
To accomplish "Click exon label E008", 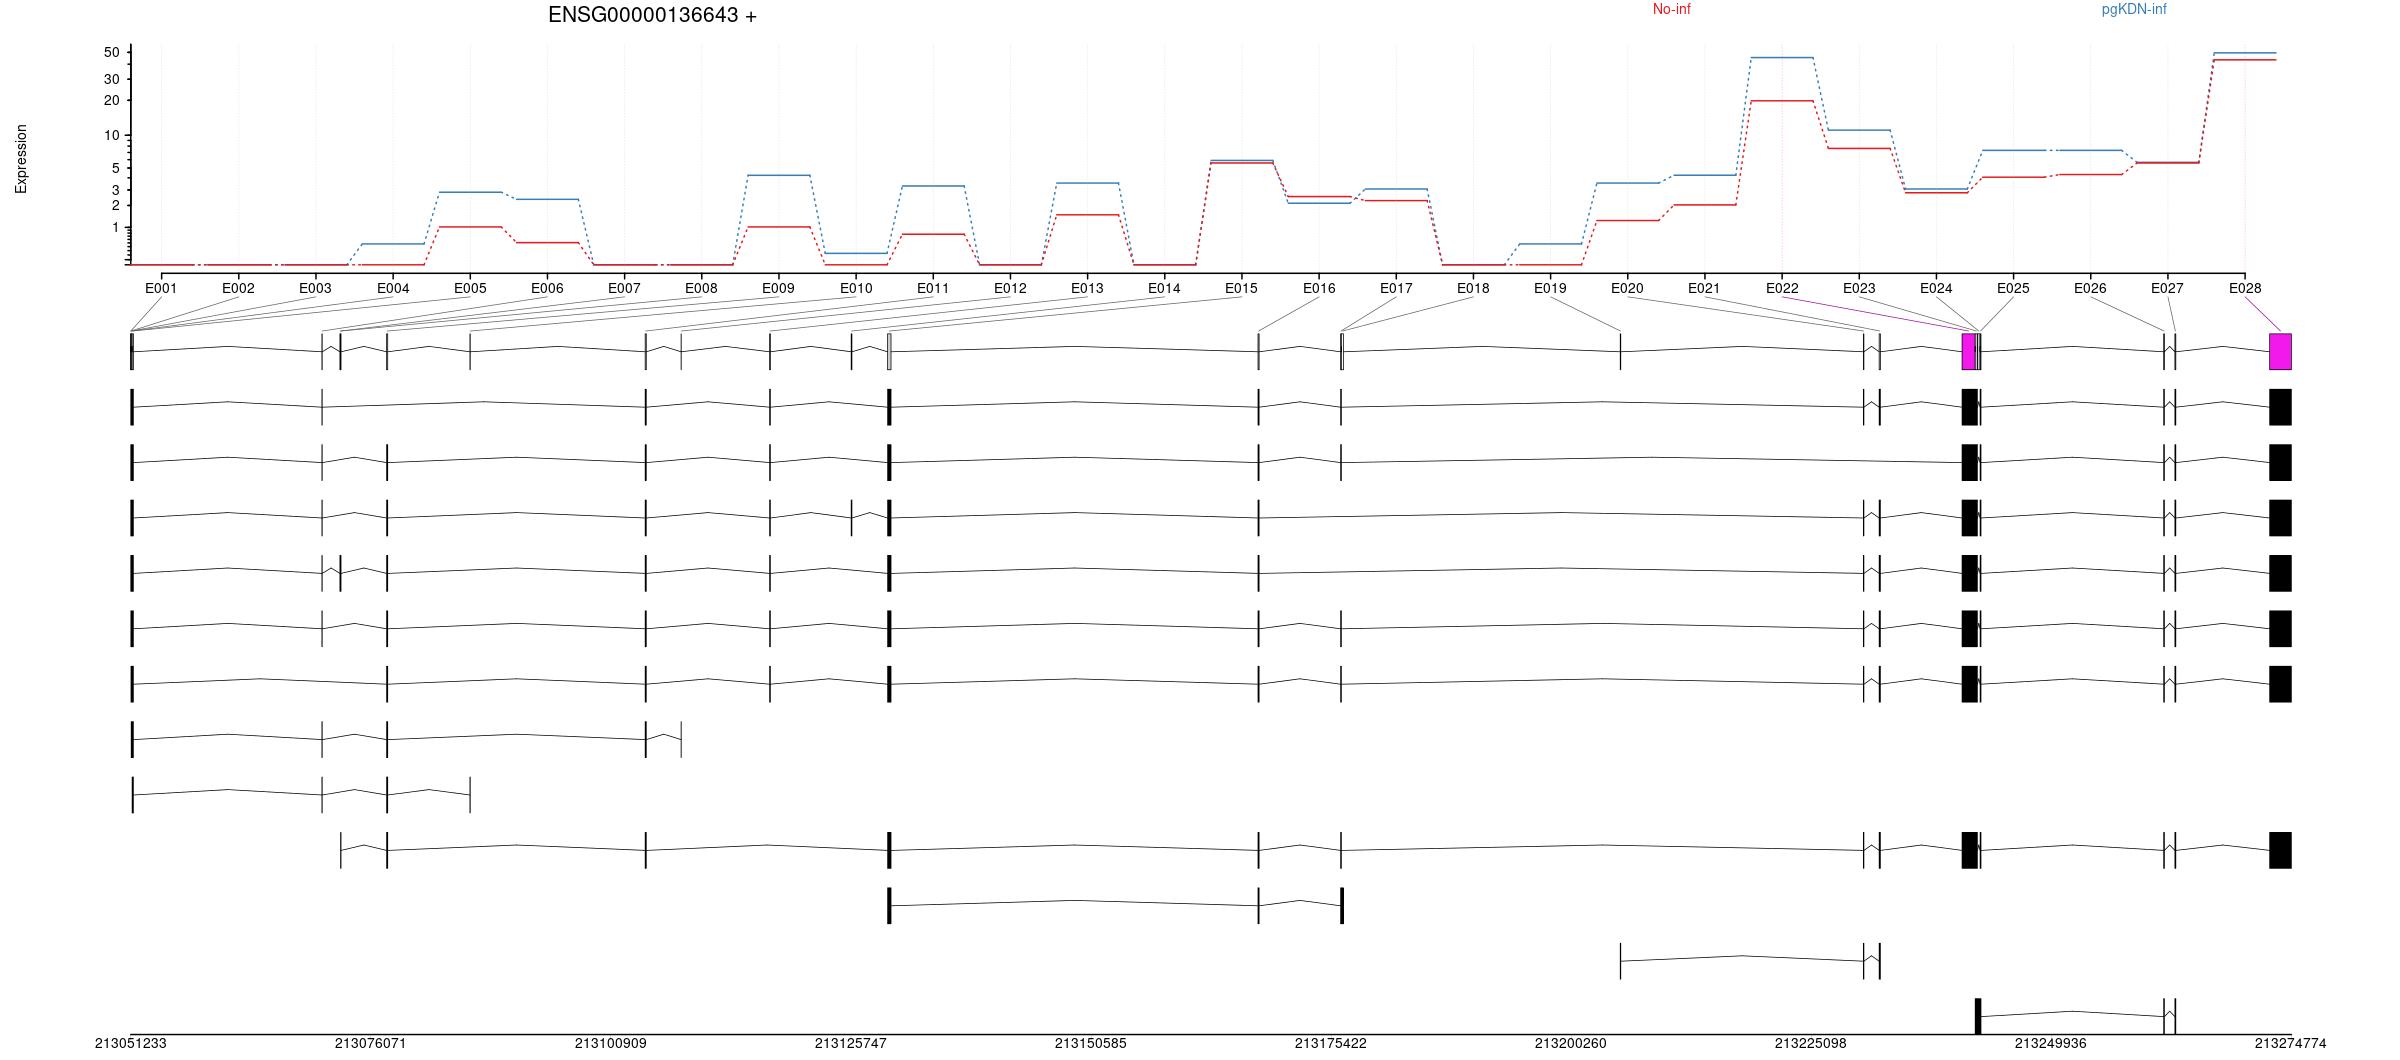I will pyautogui.click(x=701, y=288).
